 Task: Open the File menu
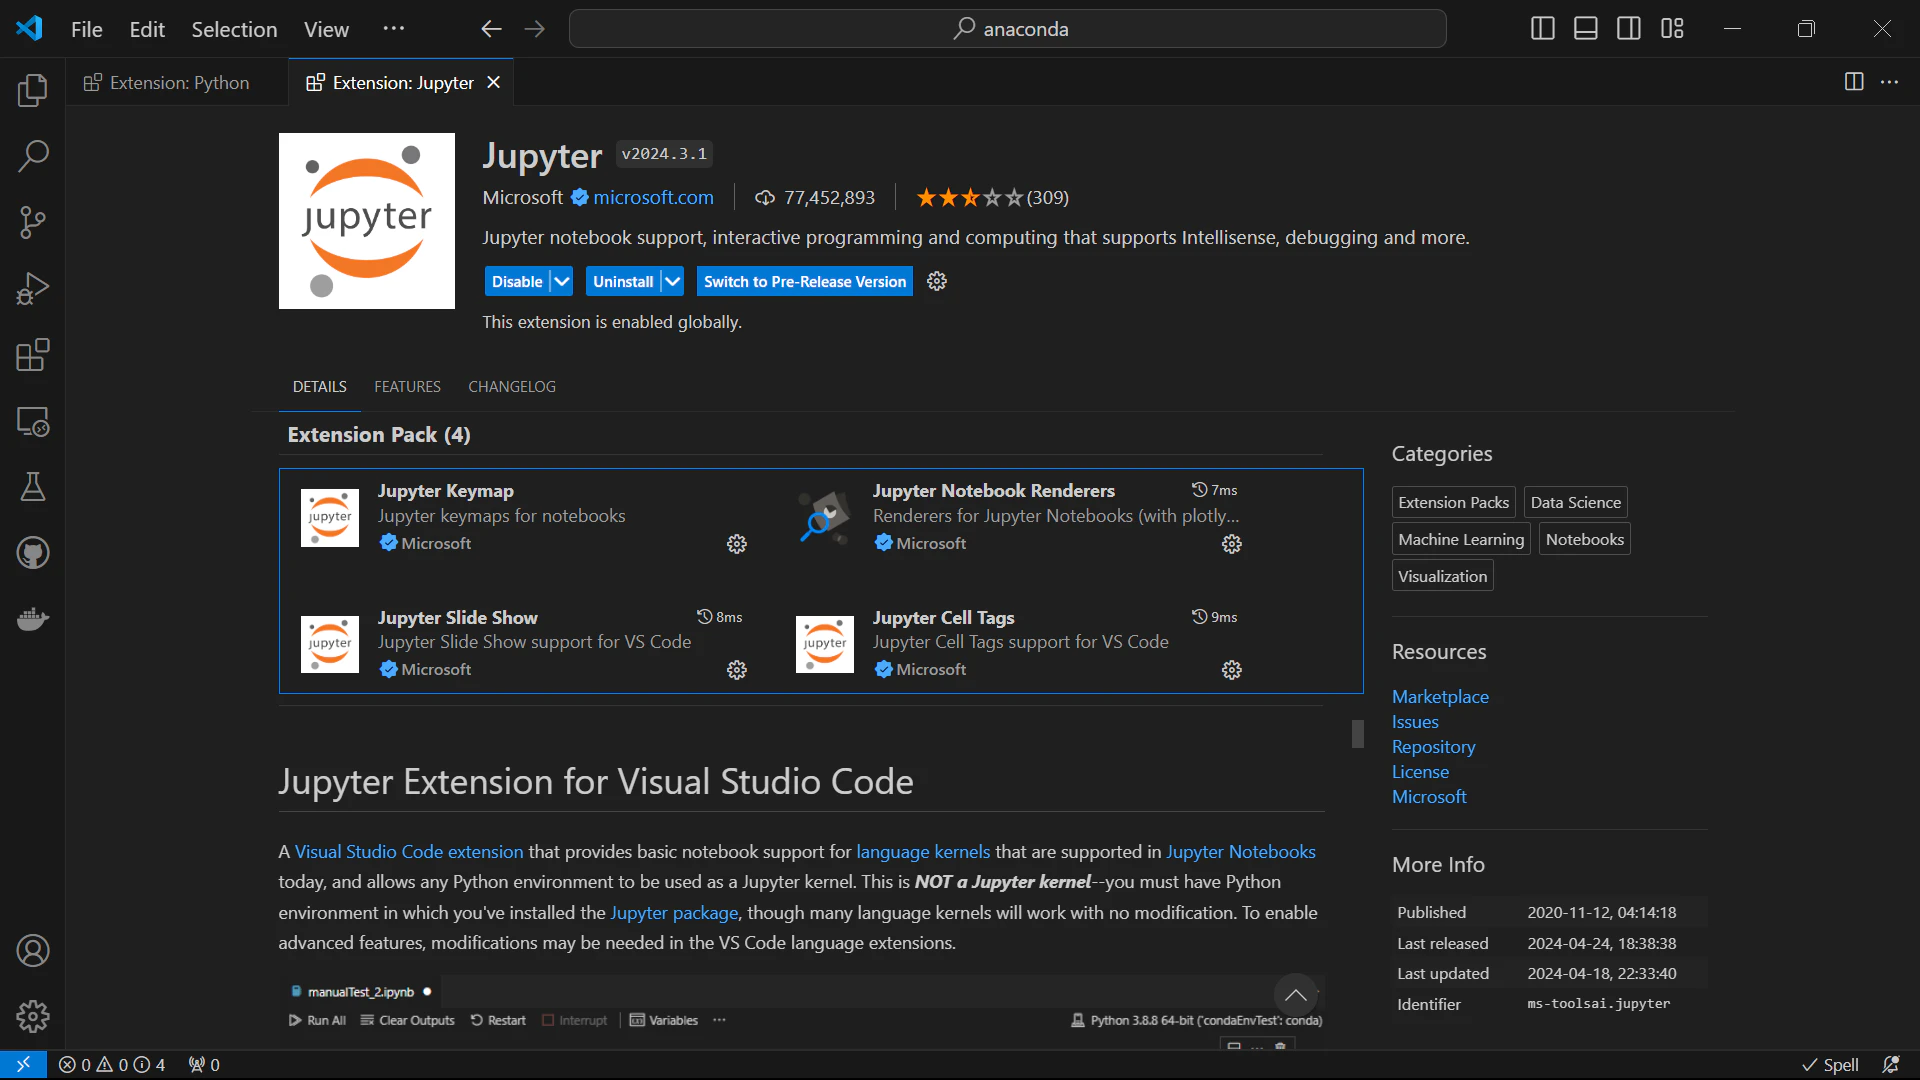87,29
